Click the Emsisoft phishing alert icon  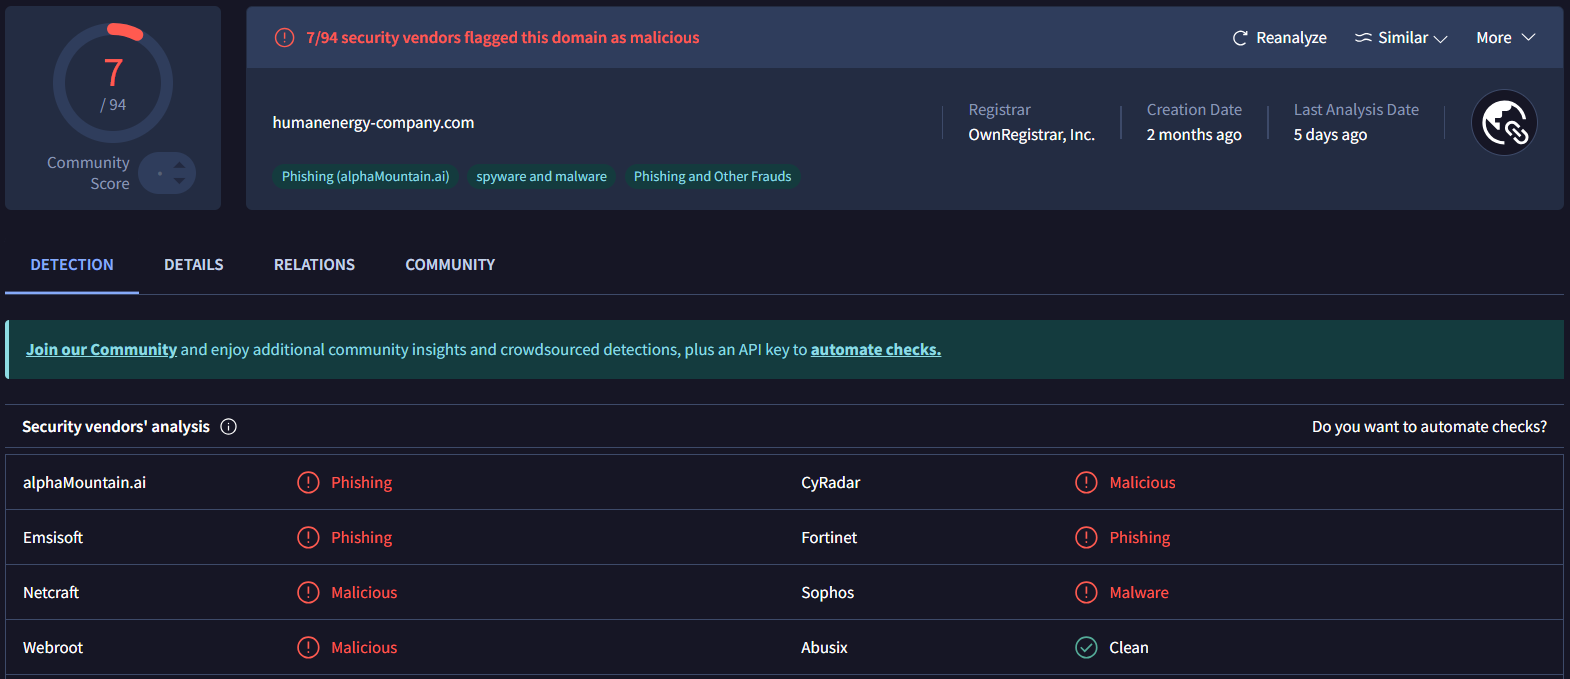308,538
